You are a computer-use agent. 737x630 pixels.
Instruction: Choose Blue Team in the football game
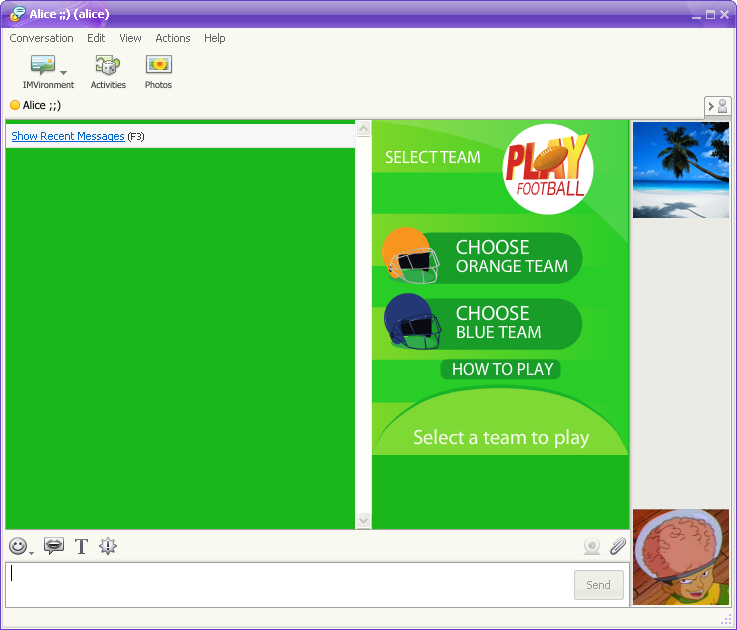498,323
